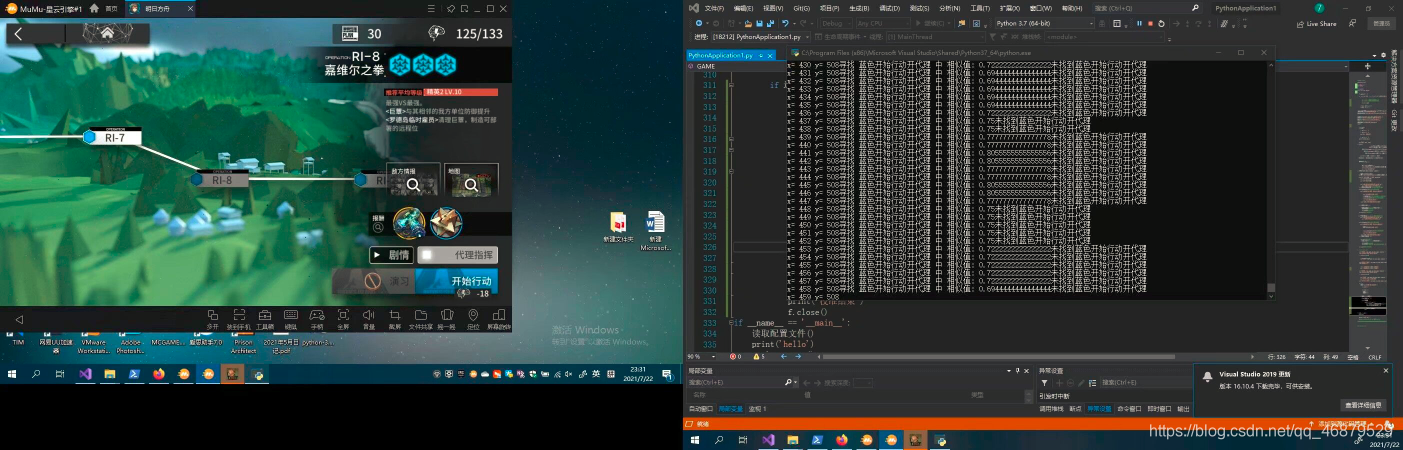
Task: Open MuMu cast-to-phone tool
Action: click(x=239, y=318)
